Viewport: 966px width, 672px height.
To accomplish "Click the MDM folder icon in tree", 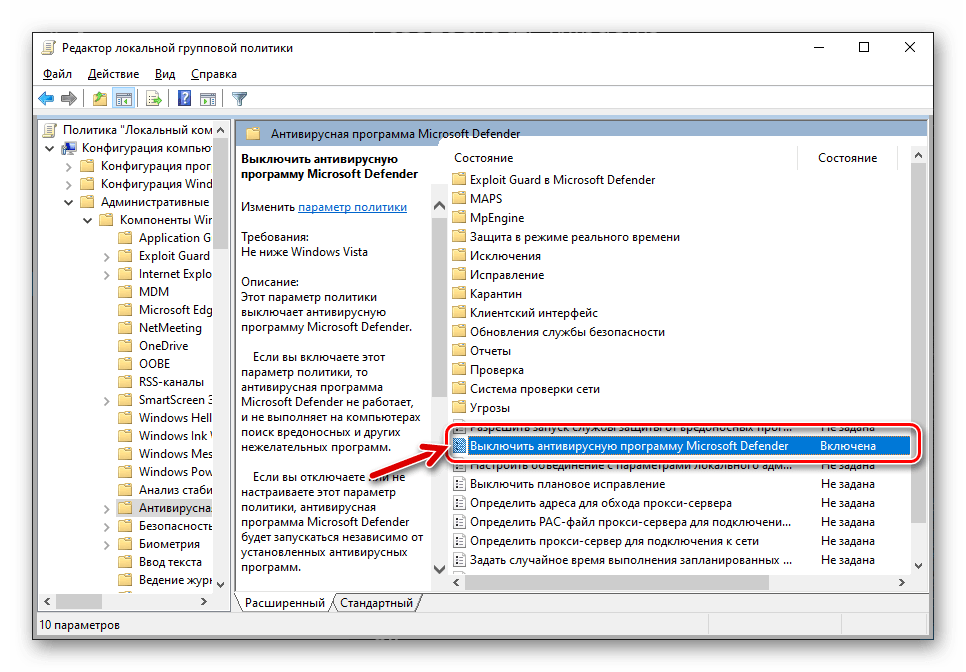I will click(125, 291).
